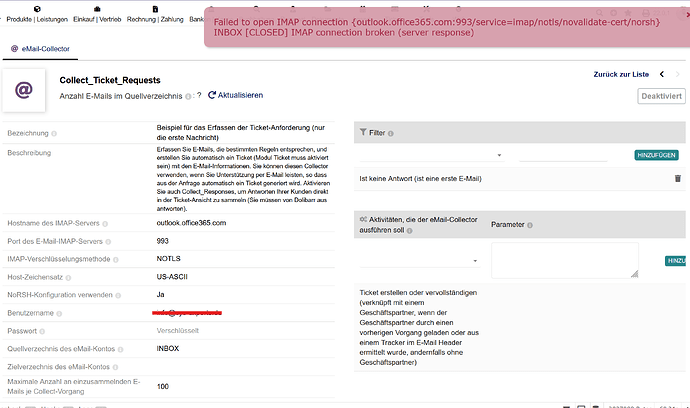690x408 pixels.
Task: Click the Deaktiviert status button
Action: click(661, 96)
